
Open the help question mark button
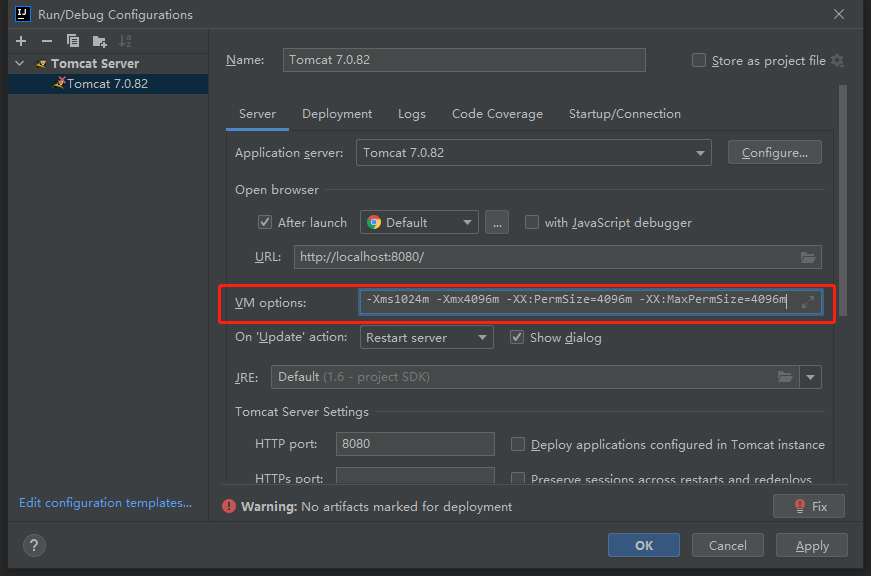pos(34,545)
